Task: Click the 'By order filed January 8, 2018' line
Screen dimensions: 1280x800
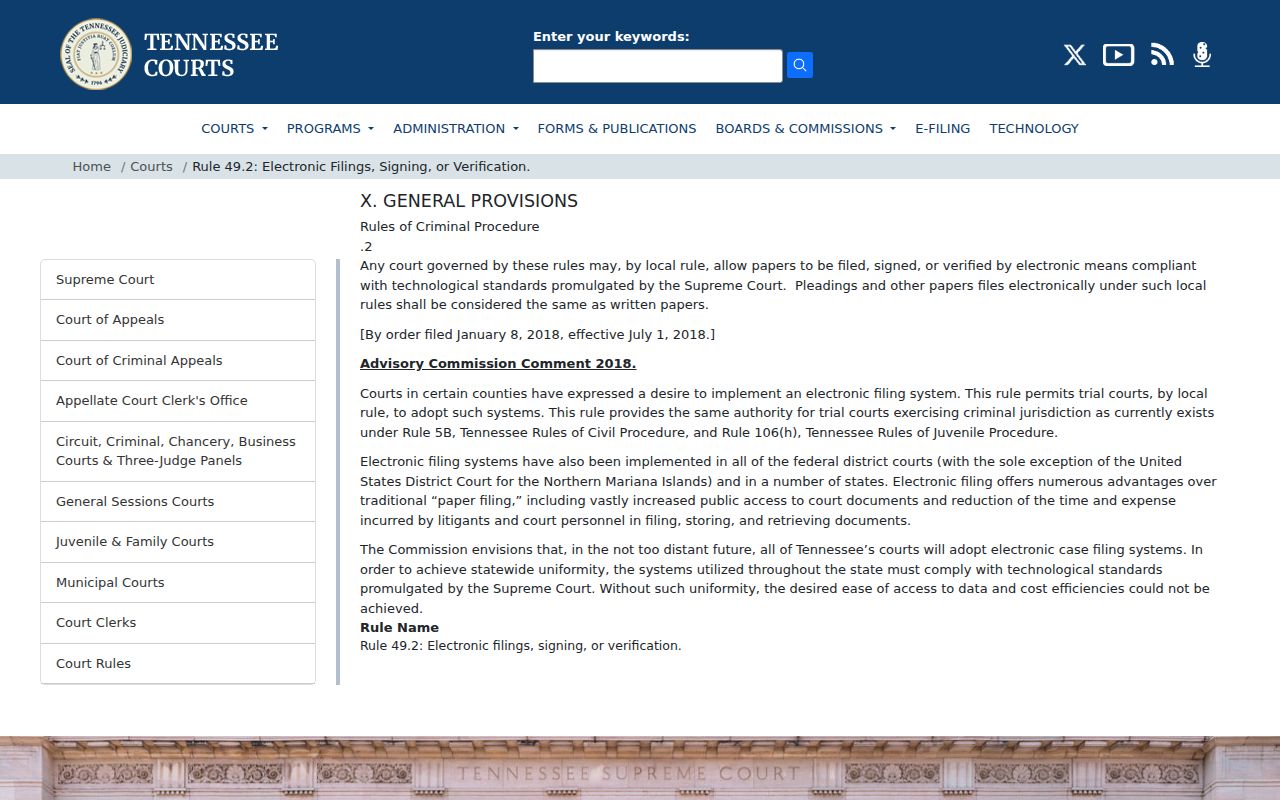Action: [537, 335]
